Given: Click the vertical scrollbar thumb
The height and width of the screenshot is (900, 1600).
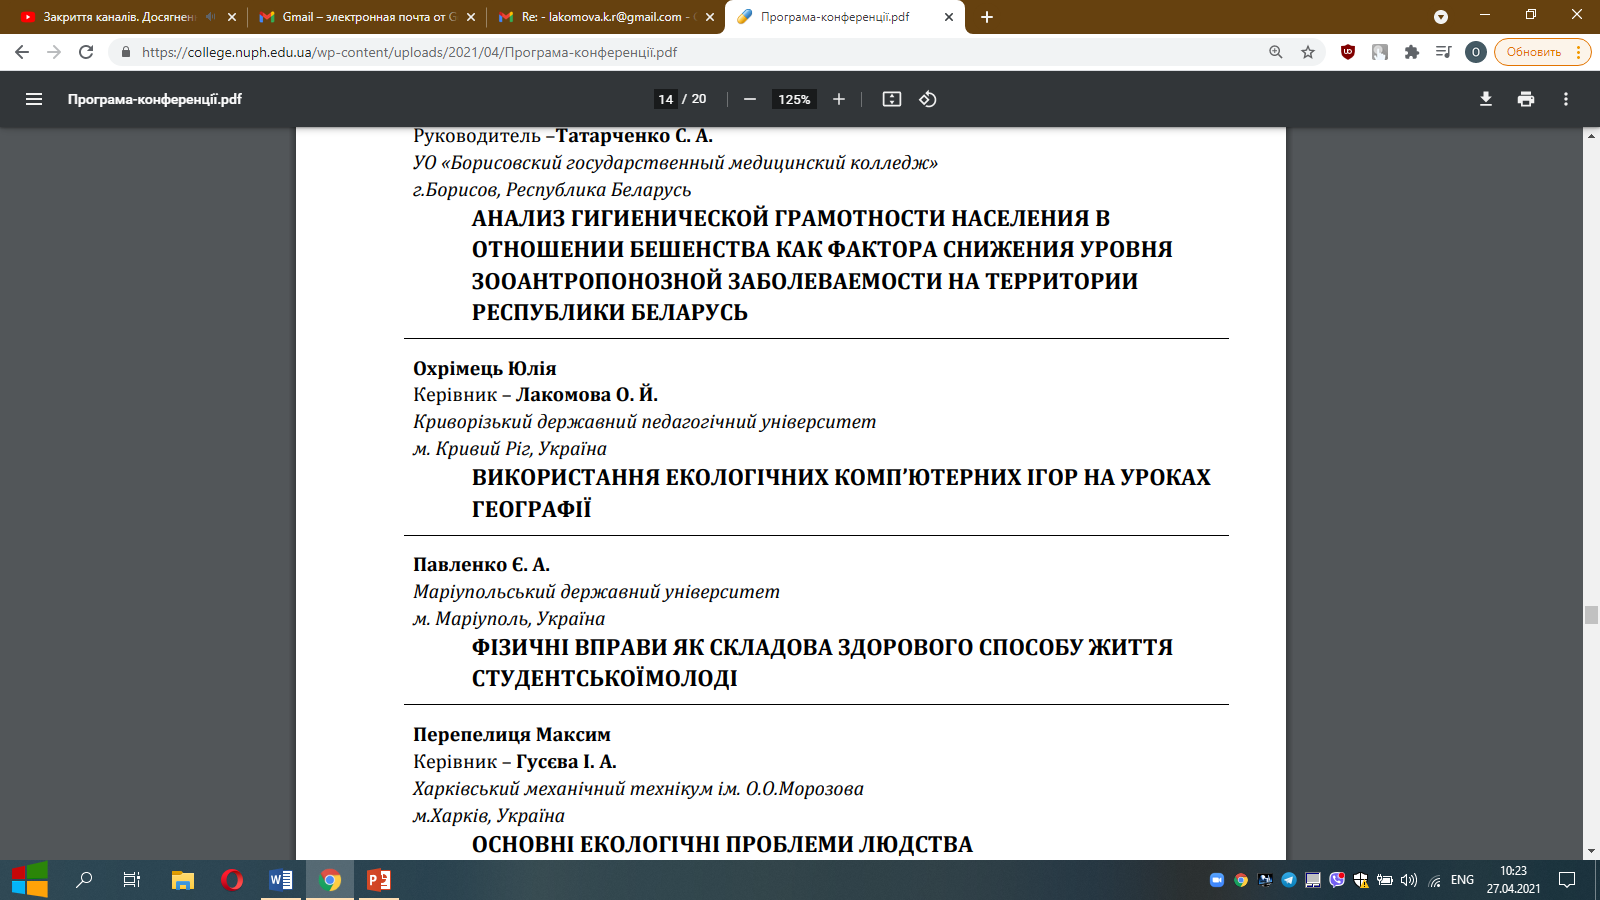Looking at the screenshot, I should 1591,615.
